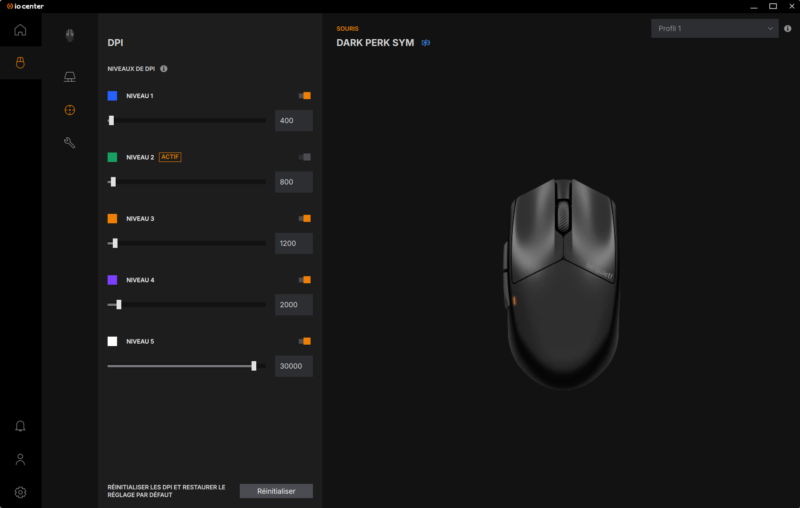Click the Niveau 3 orange color swatch
Viewport: 800px width, 508px height.
(x=112, y=218)
